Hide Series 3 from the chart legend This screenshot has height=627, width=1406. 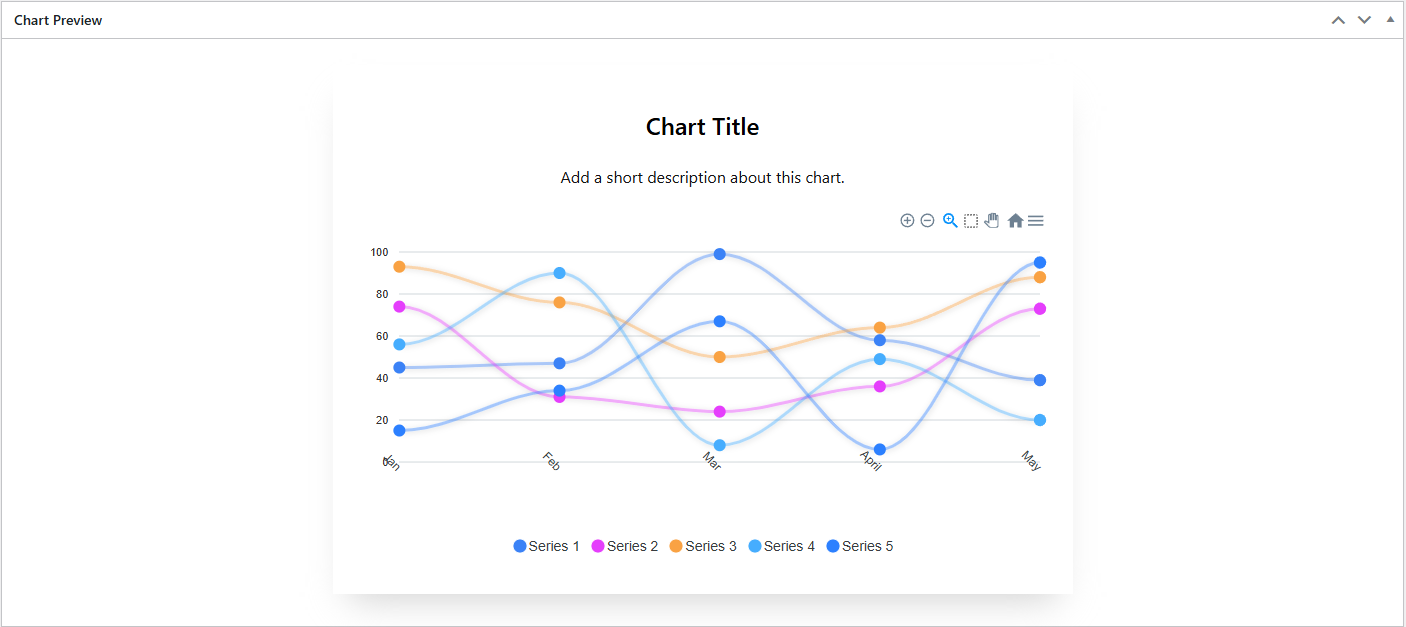(703, 546)
